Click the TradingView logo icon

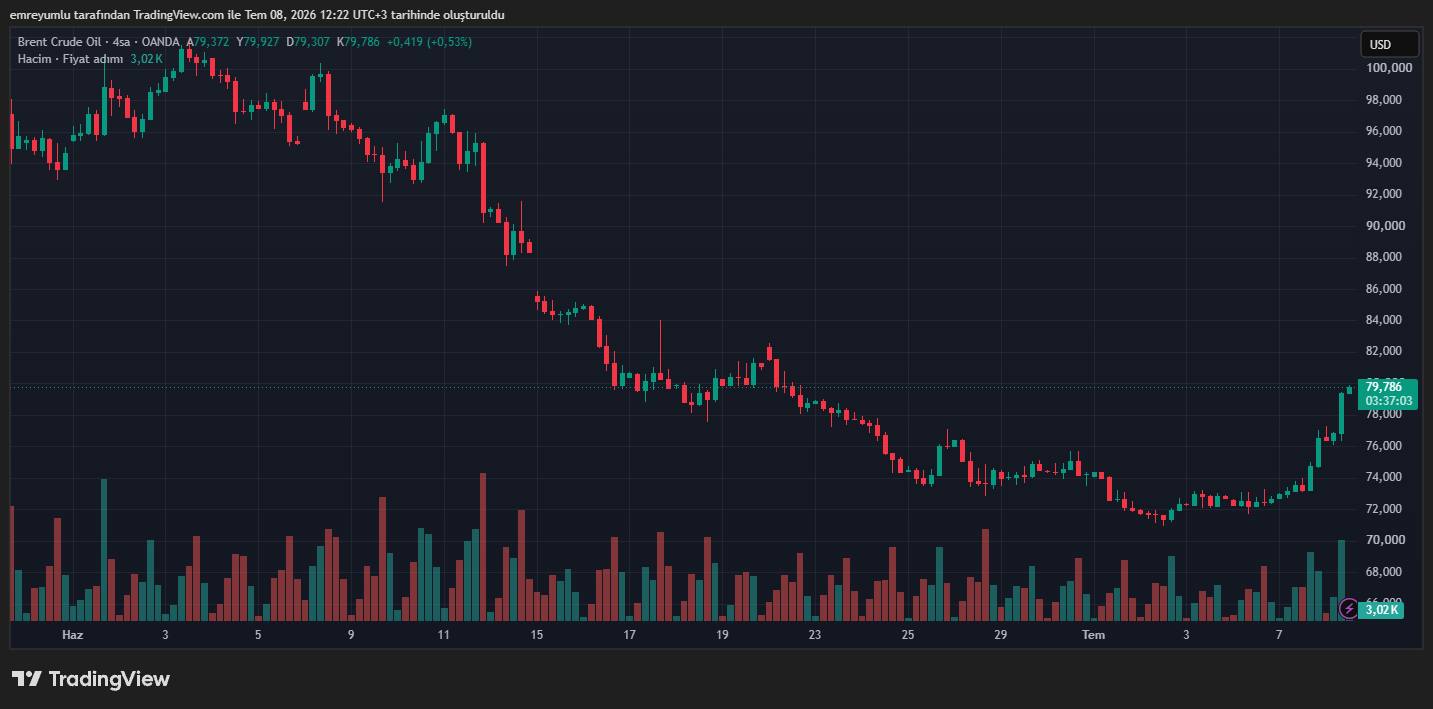[x=26, y=679]
